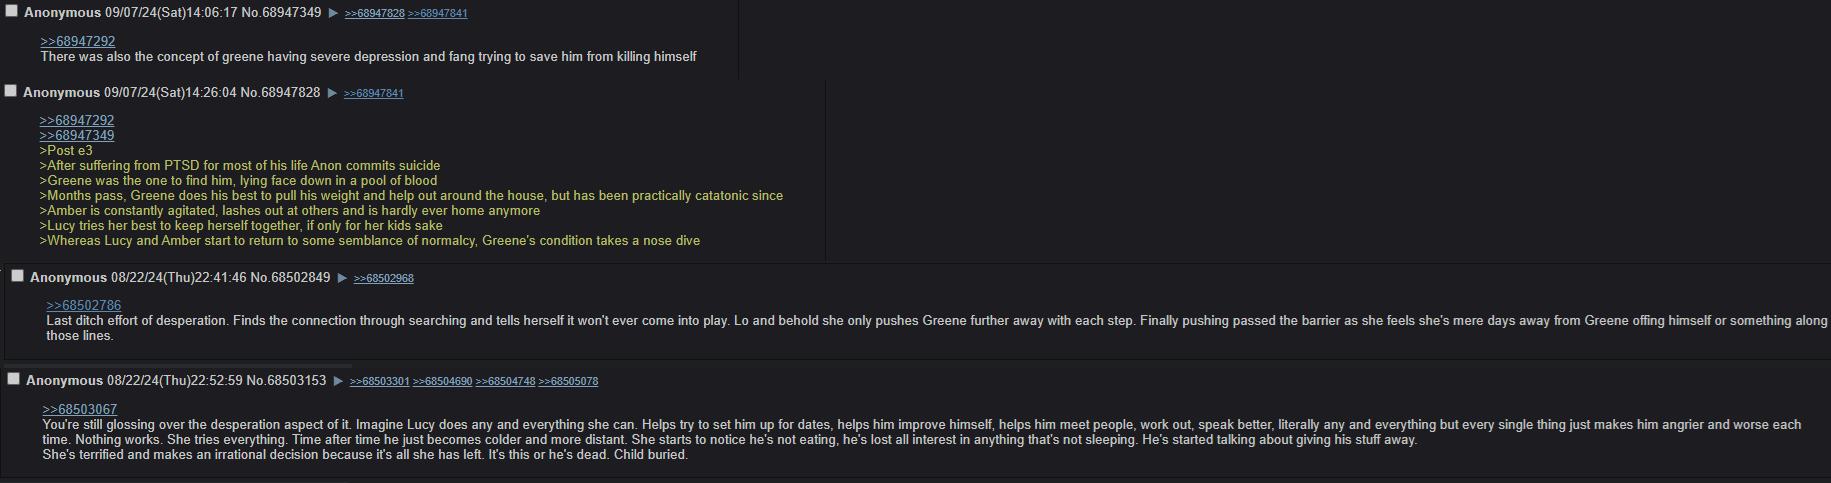Select the checkbox for post No.68503153
This screenshot has height=483, width=1831.
point(14,379)
